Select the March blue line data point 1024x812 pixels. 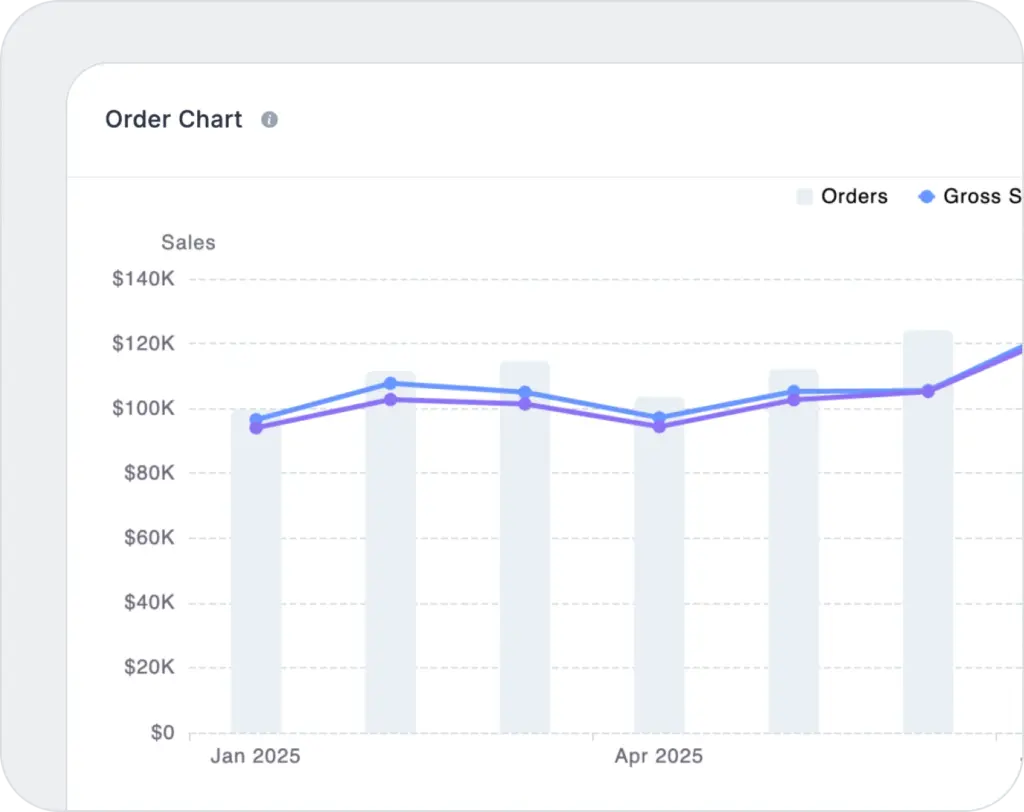pyautogui.click(x=525, y=392)
